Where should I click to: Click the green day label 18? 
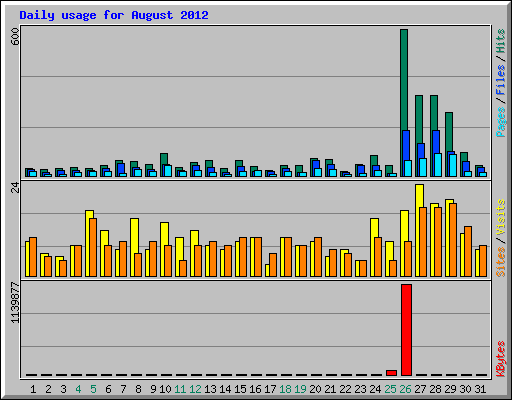point(285,389)
